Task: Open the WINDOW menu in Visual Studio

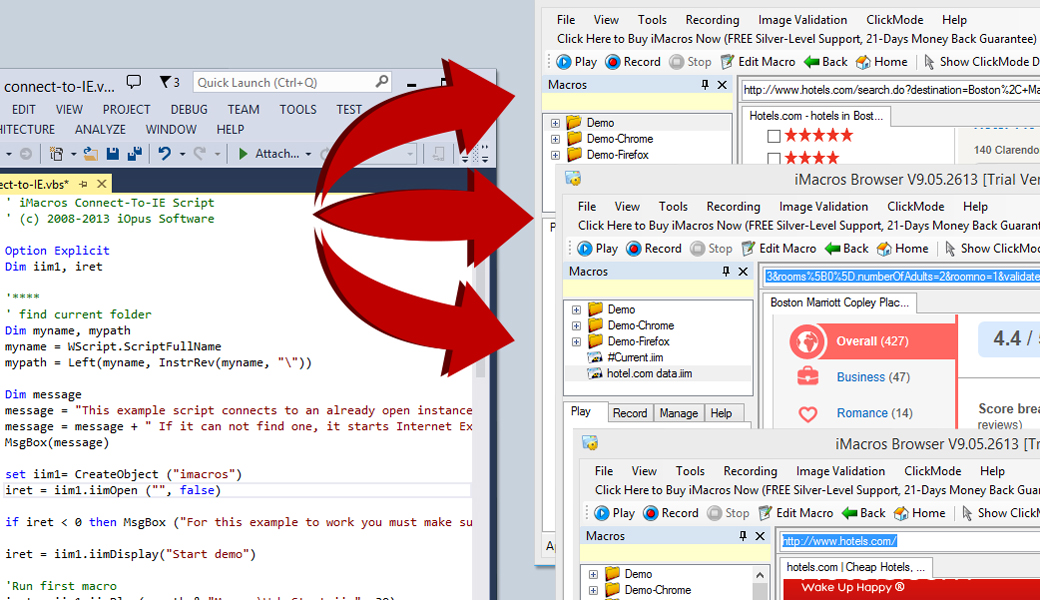Action: click(171, 129)
